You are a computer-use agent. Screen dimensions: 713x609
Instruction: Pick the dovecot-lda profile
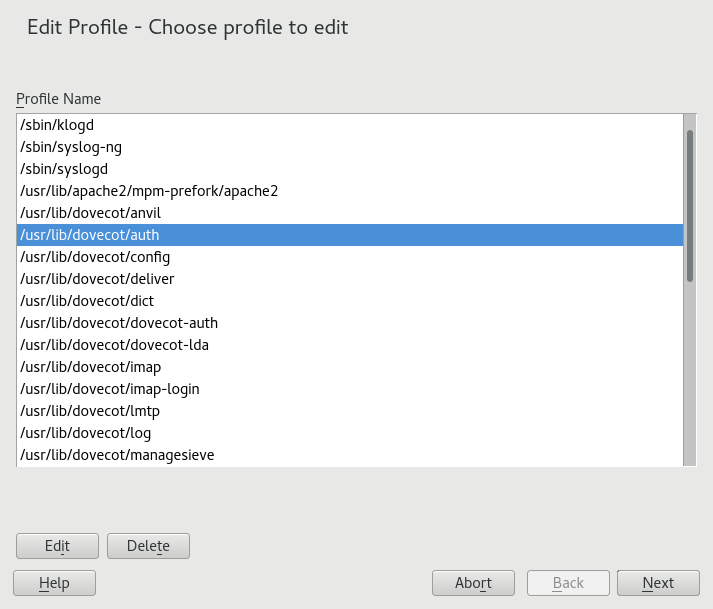tap(114, 345)
